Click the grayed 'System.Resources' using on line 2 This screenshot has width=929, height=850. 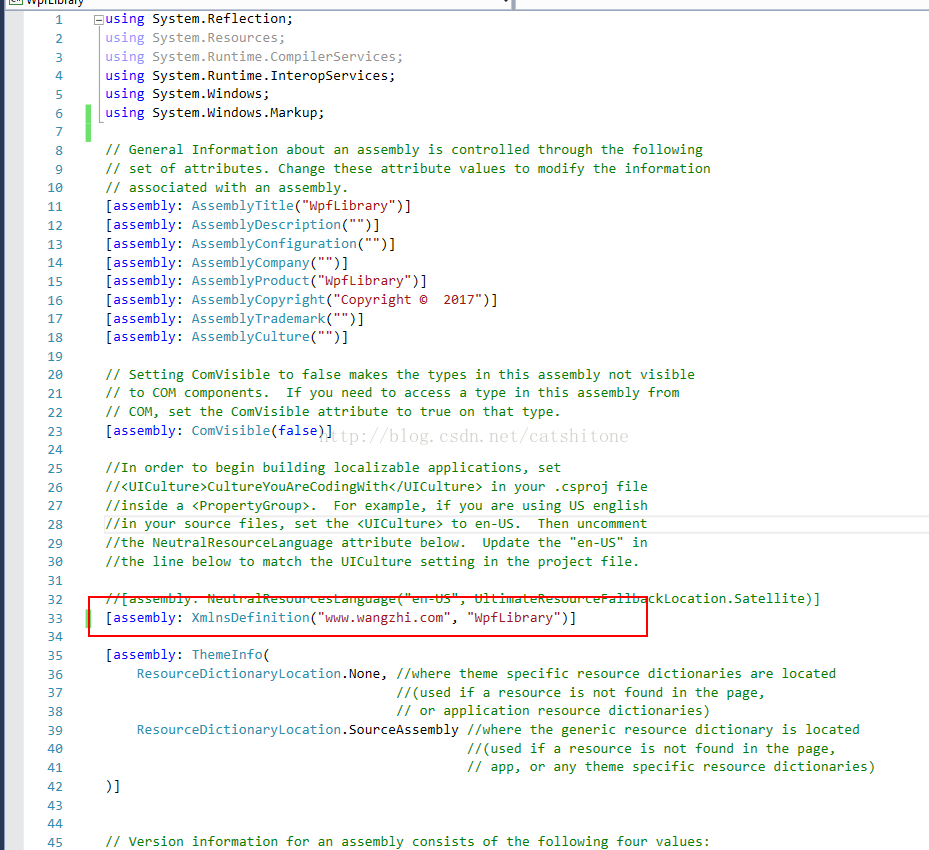(x=214, y=38)
